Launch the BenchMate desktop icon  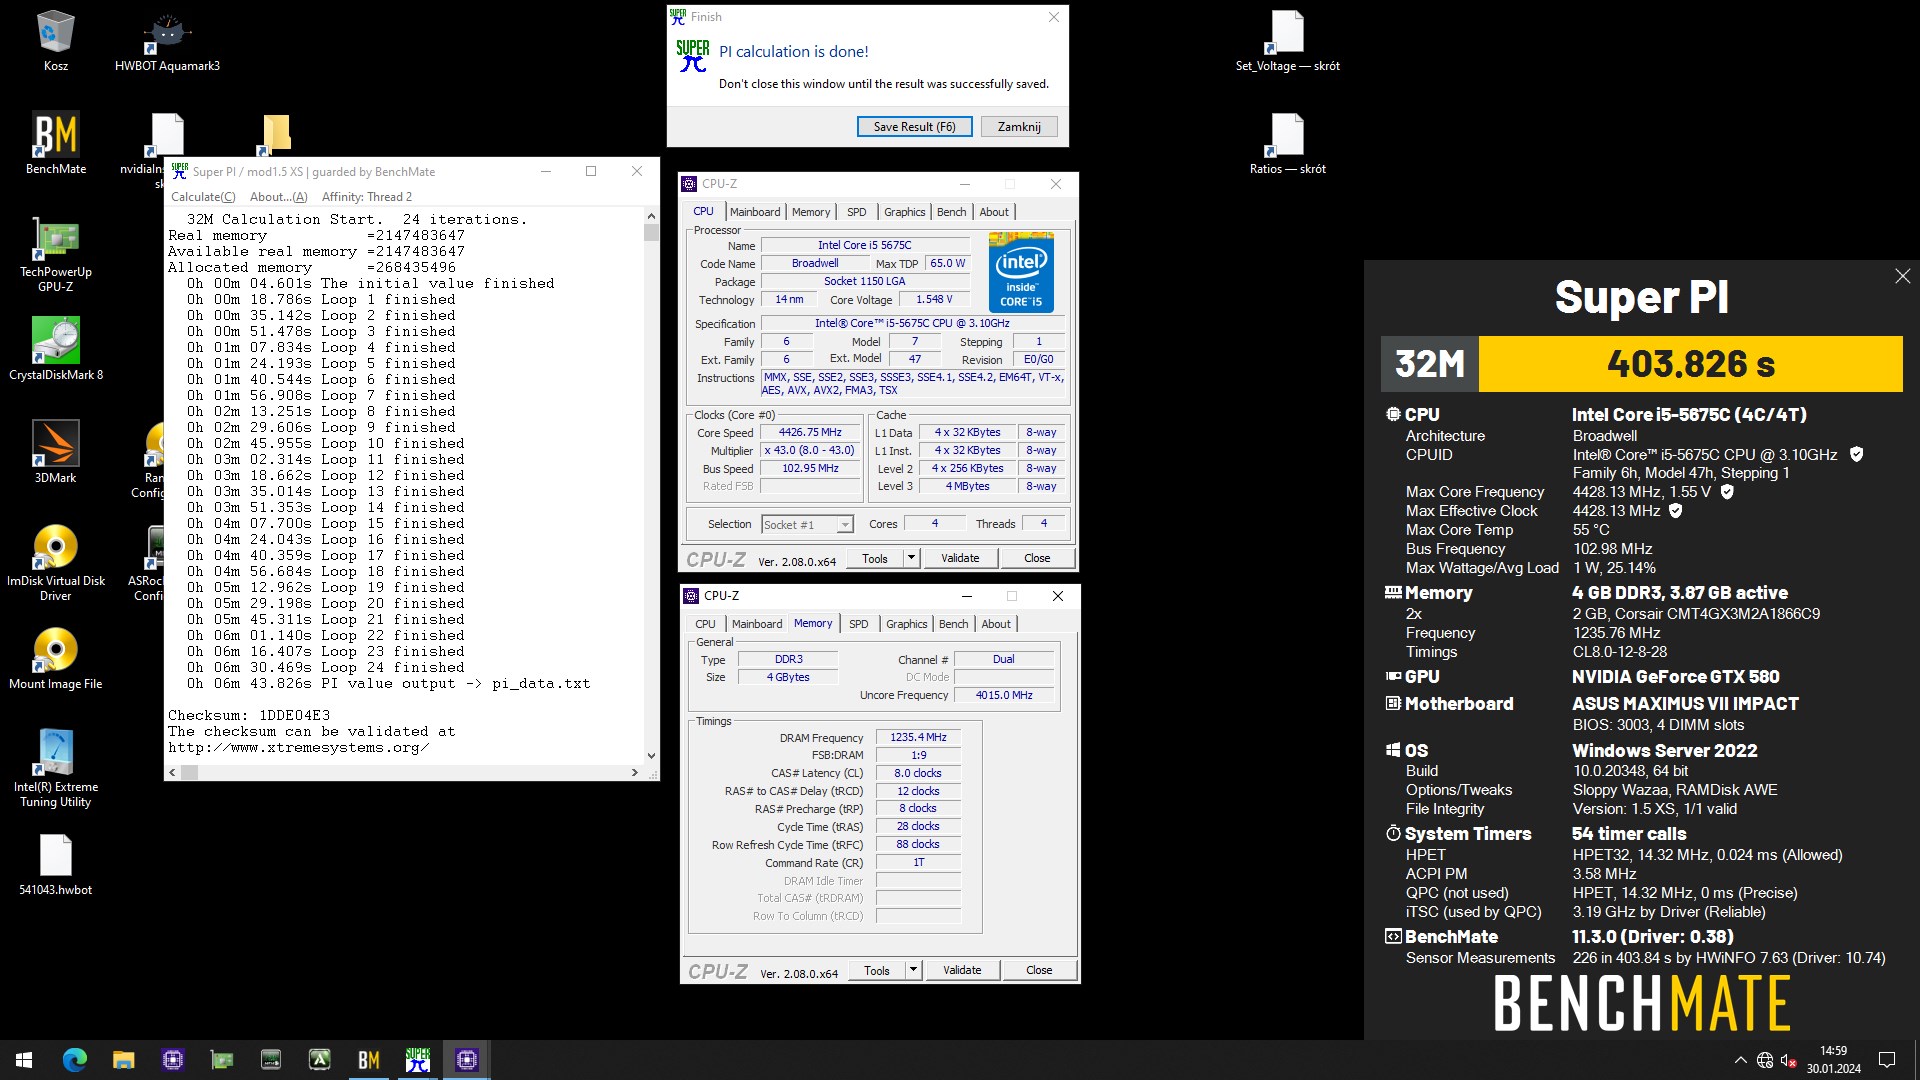click(56, 143)
